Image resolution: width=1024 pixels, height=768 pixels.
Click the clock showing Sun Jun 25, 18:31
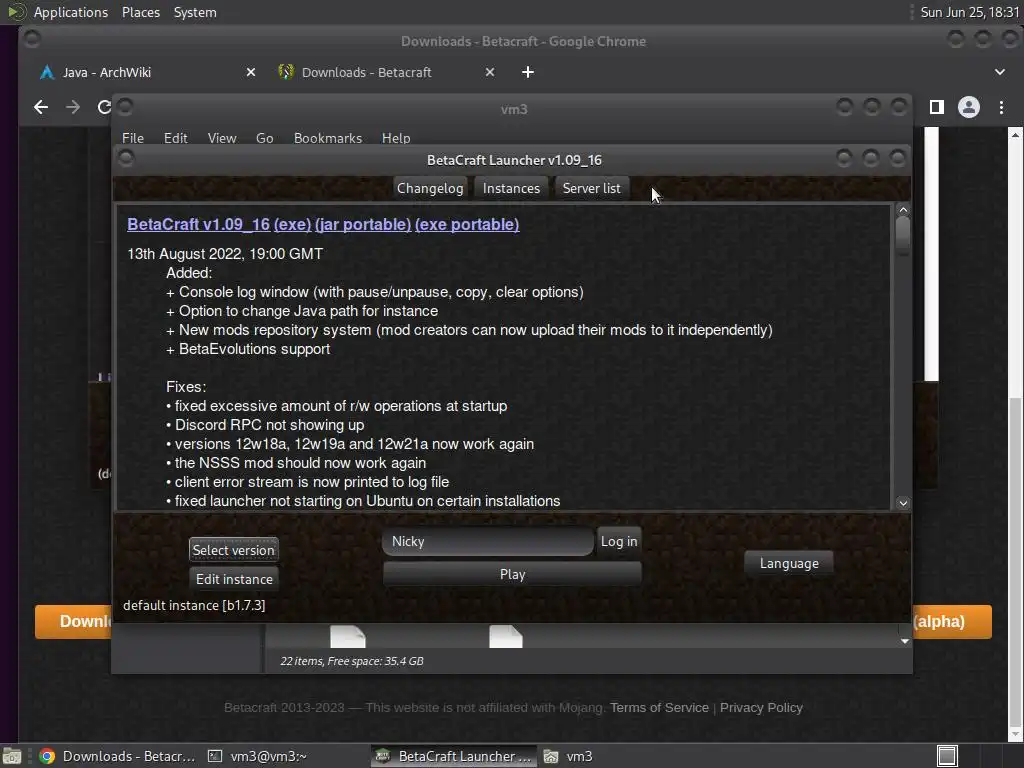[969, 12]
